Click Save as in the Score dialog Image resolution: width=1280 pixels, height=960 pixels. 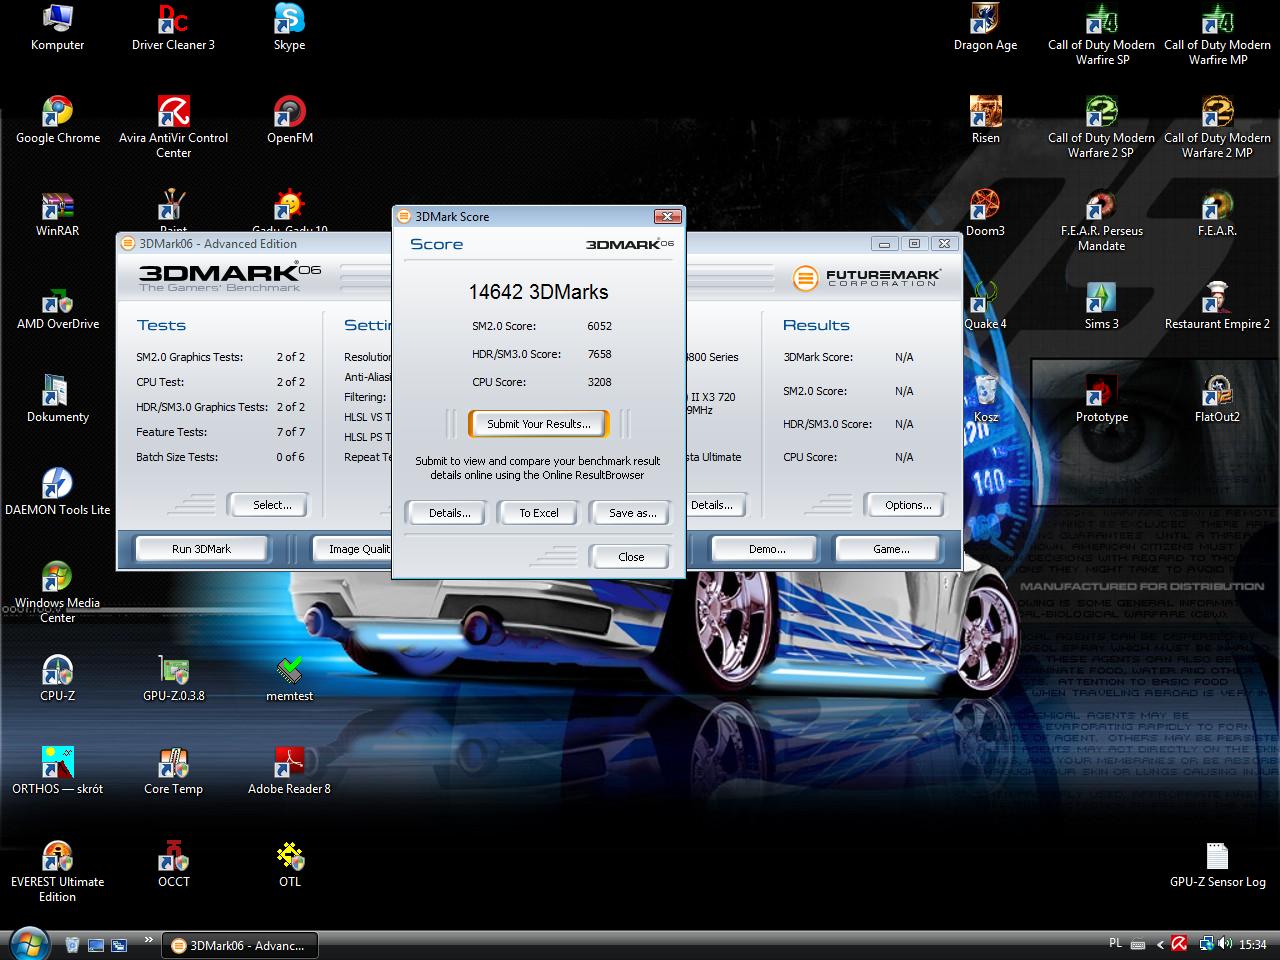[632, 513]
